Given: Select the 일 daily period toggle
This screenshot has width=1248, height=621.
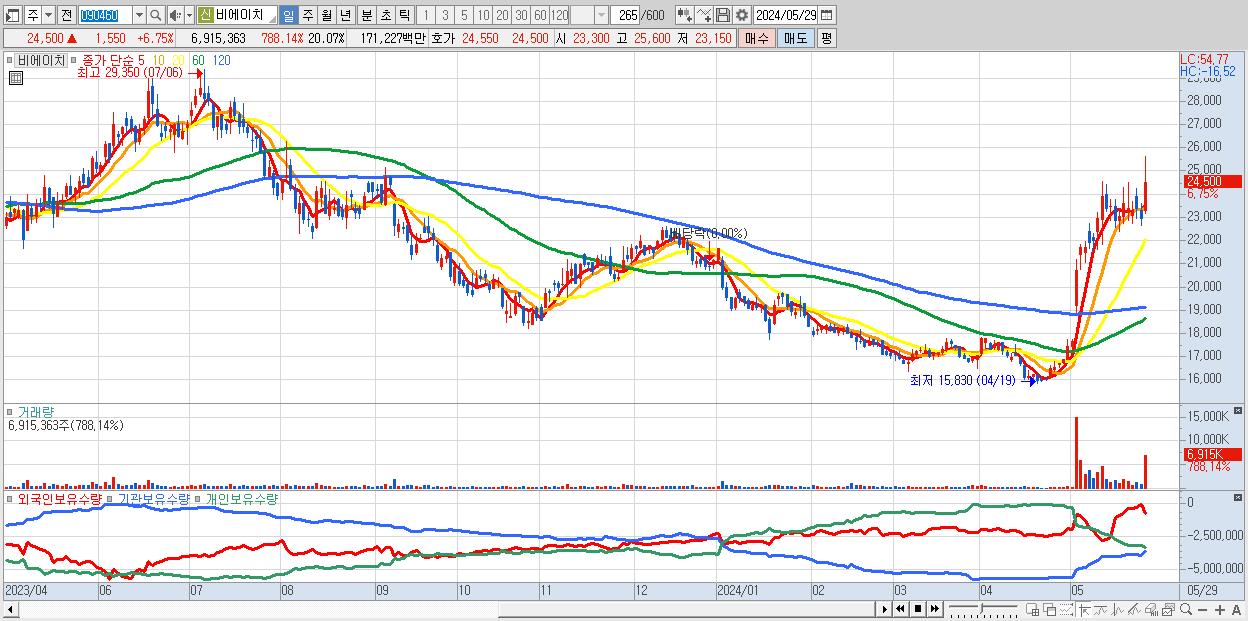Looking at the screenshot, I should tap(288, 15).
